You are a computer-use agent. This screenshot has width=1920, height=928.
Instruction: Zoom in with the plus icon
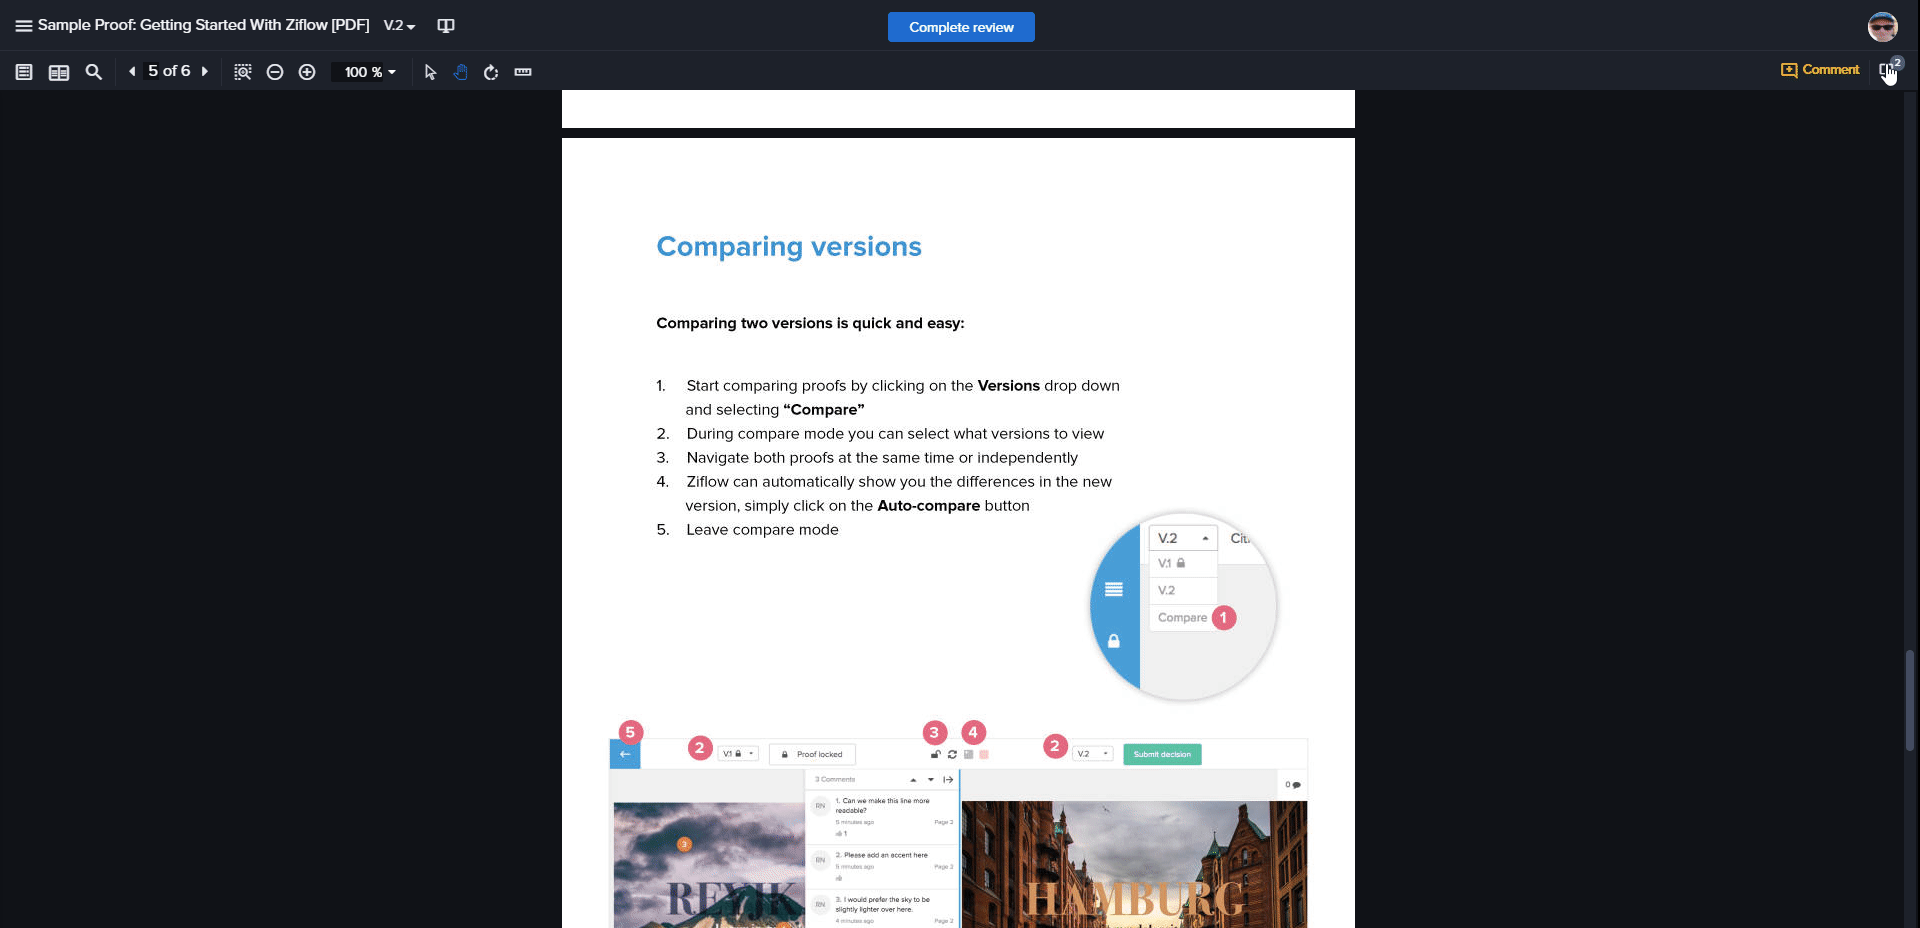coord(307,72)
